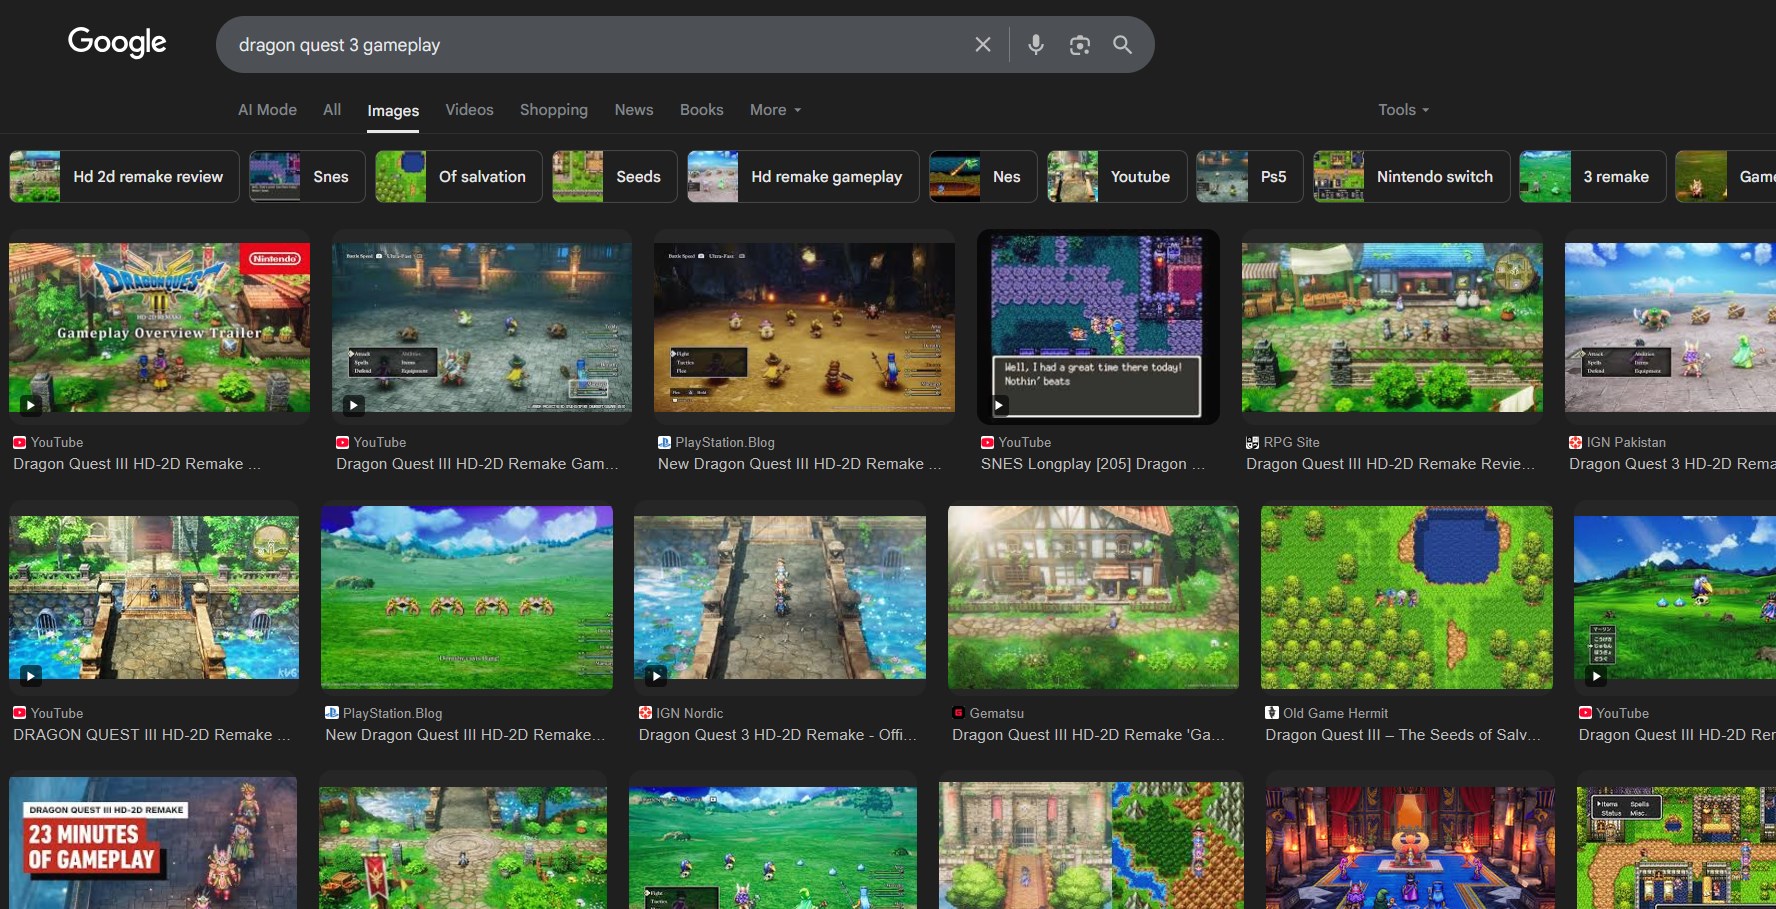Click the Old Game Hermit favicon
This screenshot has width=1776, height=909.
click(x=1271, y=713)
